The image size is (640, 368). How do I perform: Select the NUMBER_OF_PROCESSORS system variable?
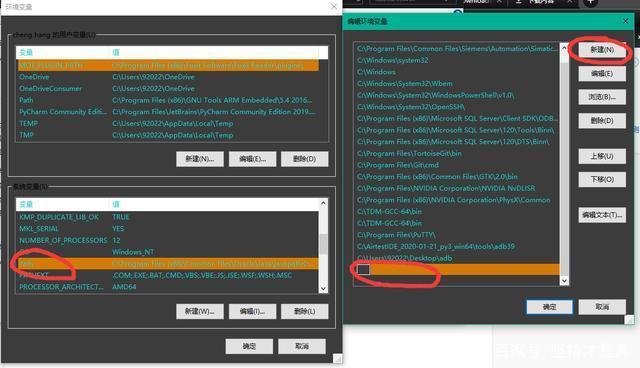click(168, 240)
